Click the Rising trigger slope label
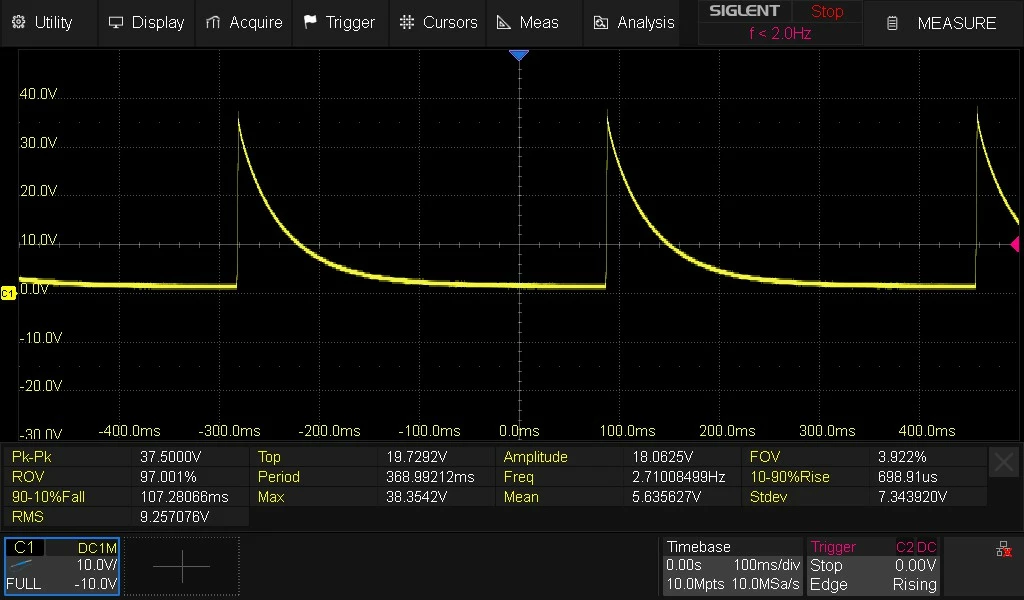1024x600 pixels. tap(914, 585)
